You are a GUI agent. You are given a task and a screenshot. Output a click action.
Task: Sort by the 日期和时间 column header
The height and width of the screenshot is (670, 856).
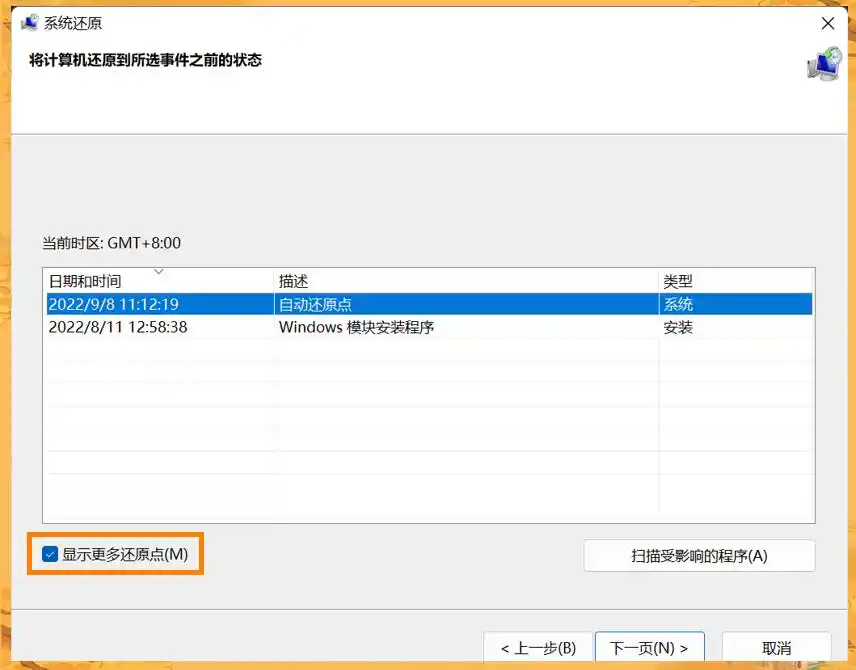coord(158,281)
